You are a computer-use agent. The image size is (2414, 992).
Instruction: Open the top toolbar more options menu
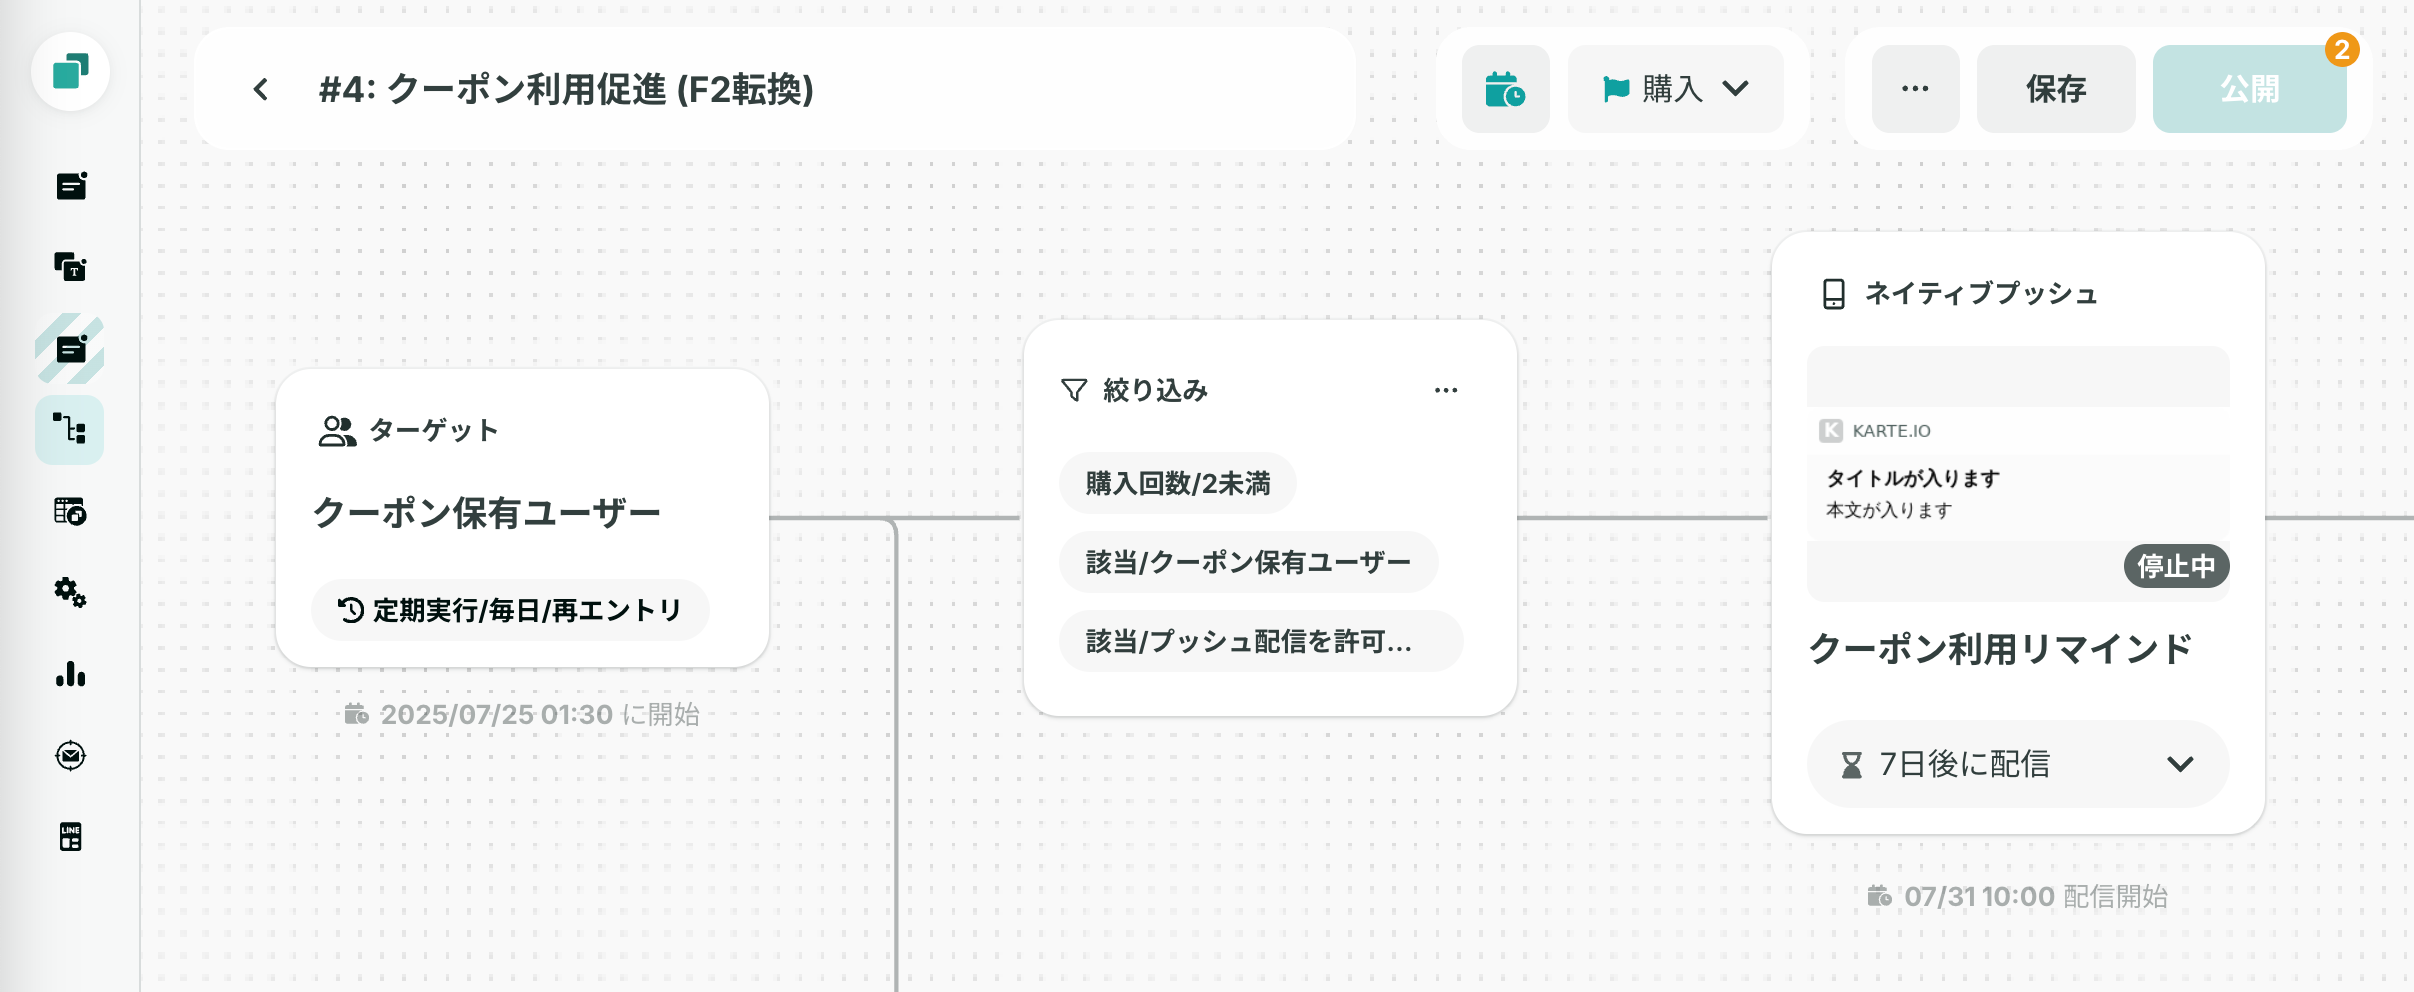click(1915, 89)
